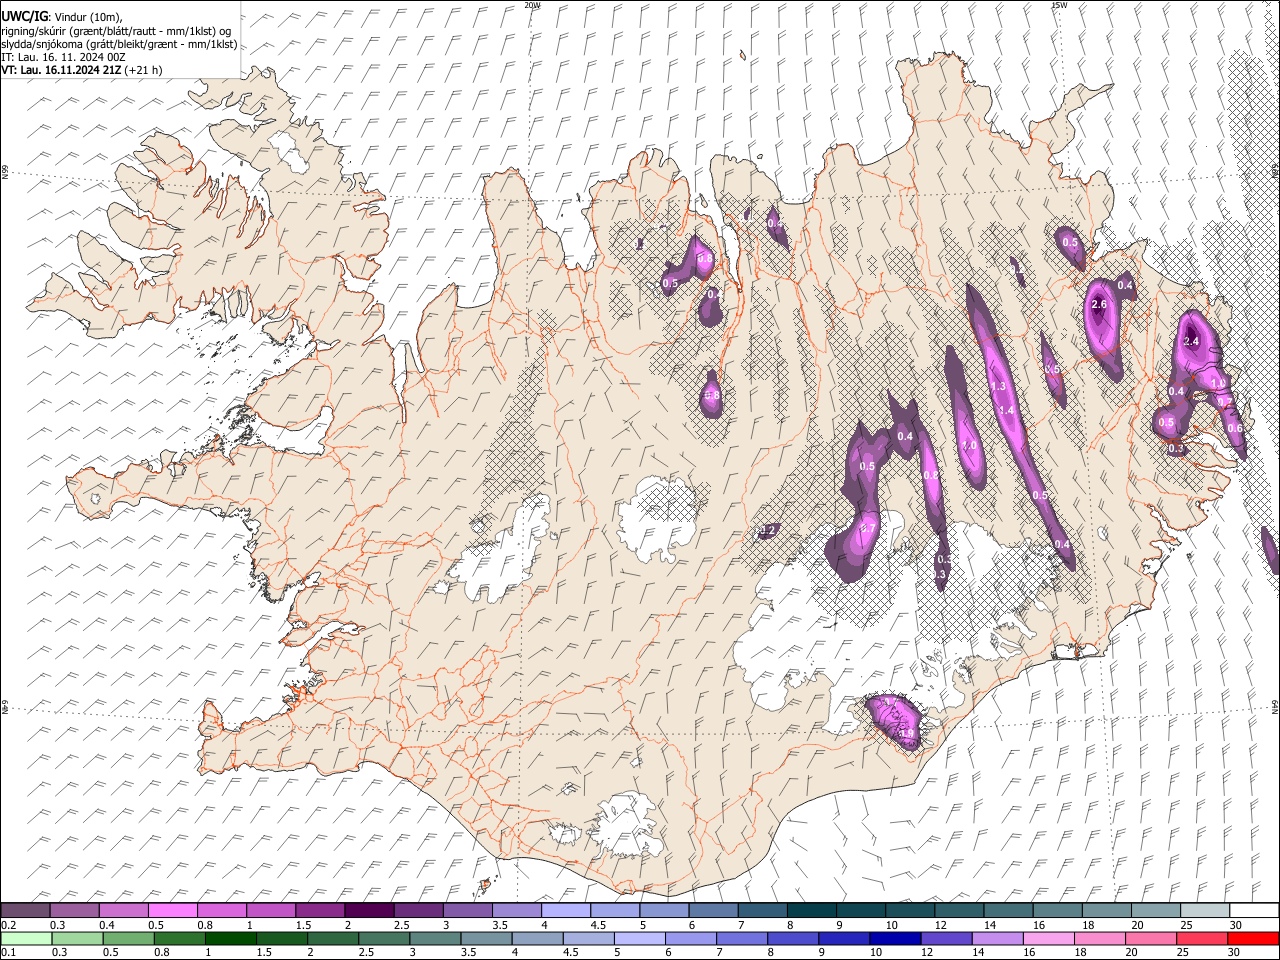Click the upper legend swatch labeled 12

coord(958,911)
